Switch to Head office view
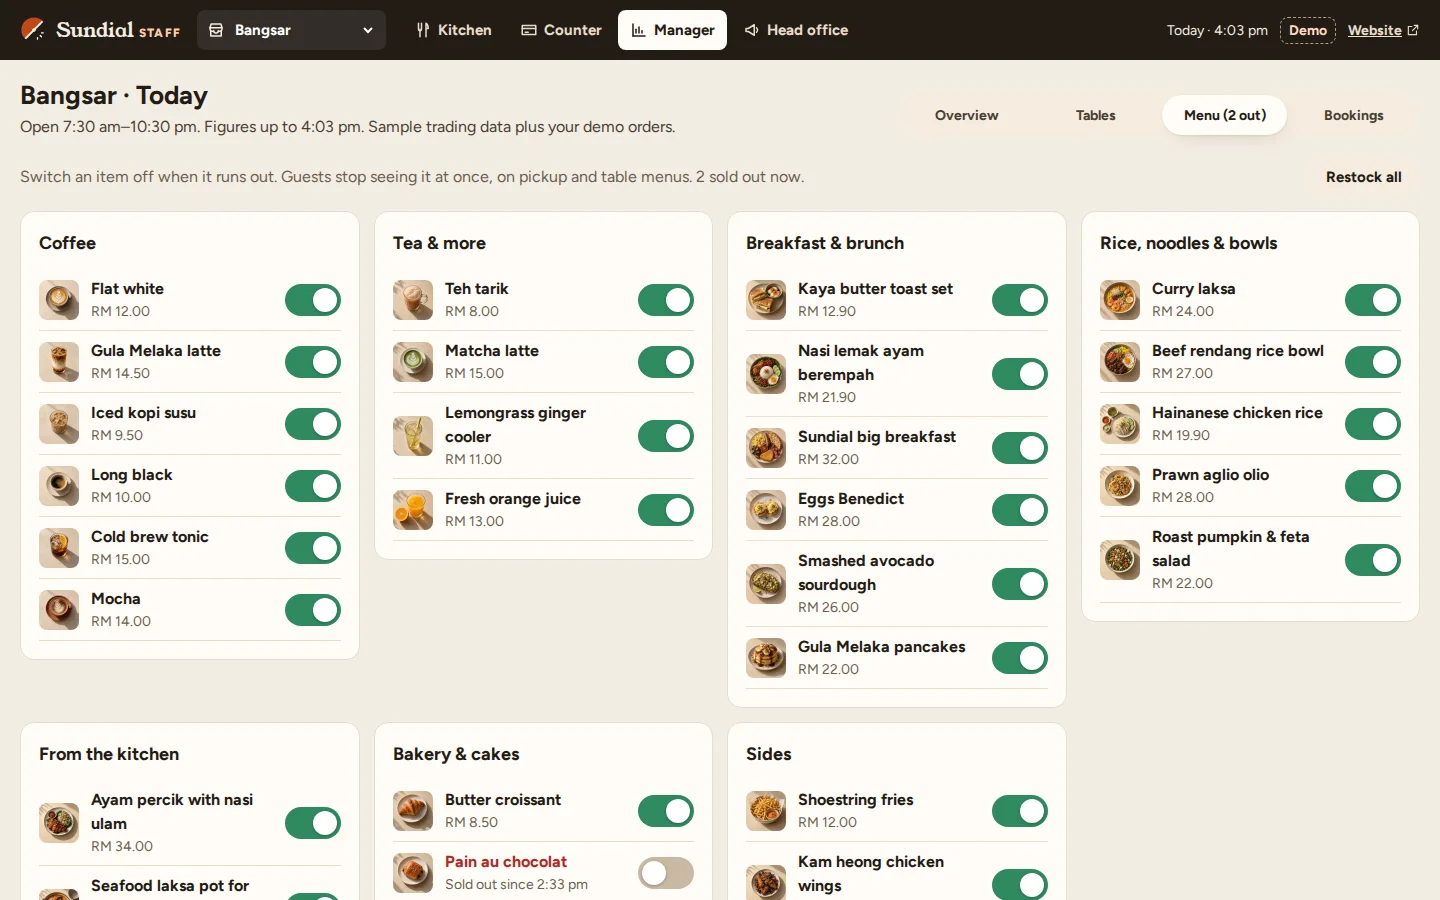This screenshot has height=900, width=1440. click(796, 30)
